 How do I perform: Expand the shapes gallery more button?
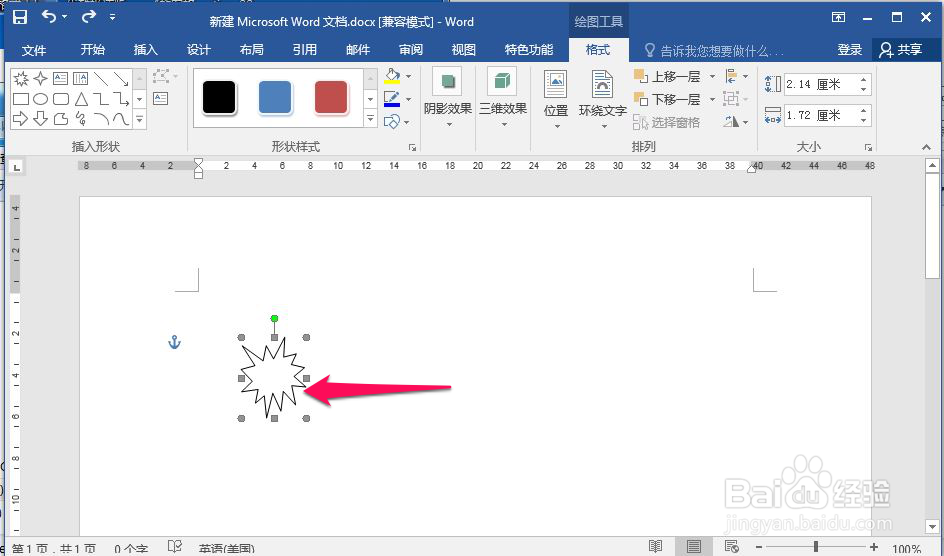click(140, 119)
